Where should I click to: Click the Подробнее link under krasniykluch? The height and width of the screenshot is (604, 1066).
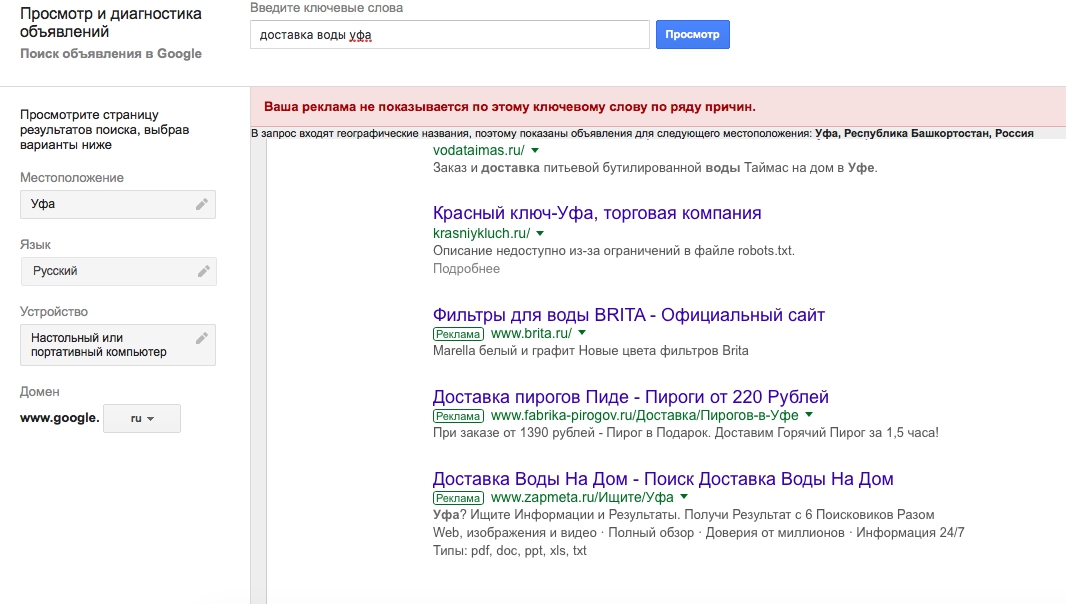click(x=466, y=269)
